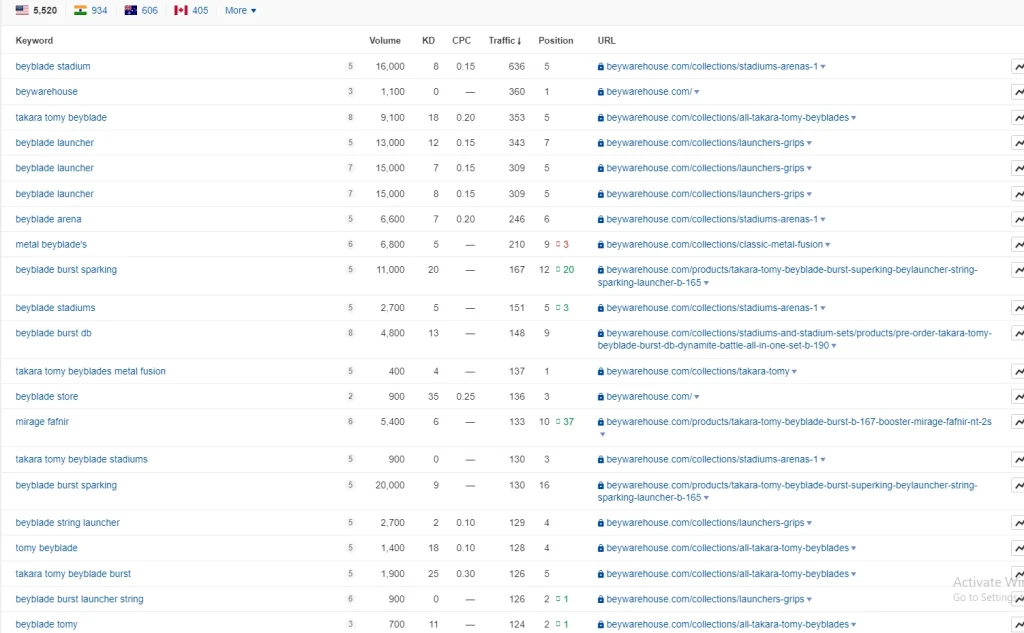Expand URL caret in 'beywarehouse' keyword row

[697, 92]
